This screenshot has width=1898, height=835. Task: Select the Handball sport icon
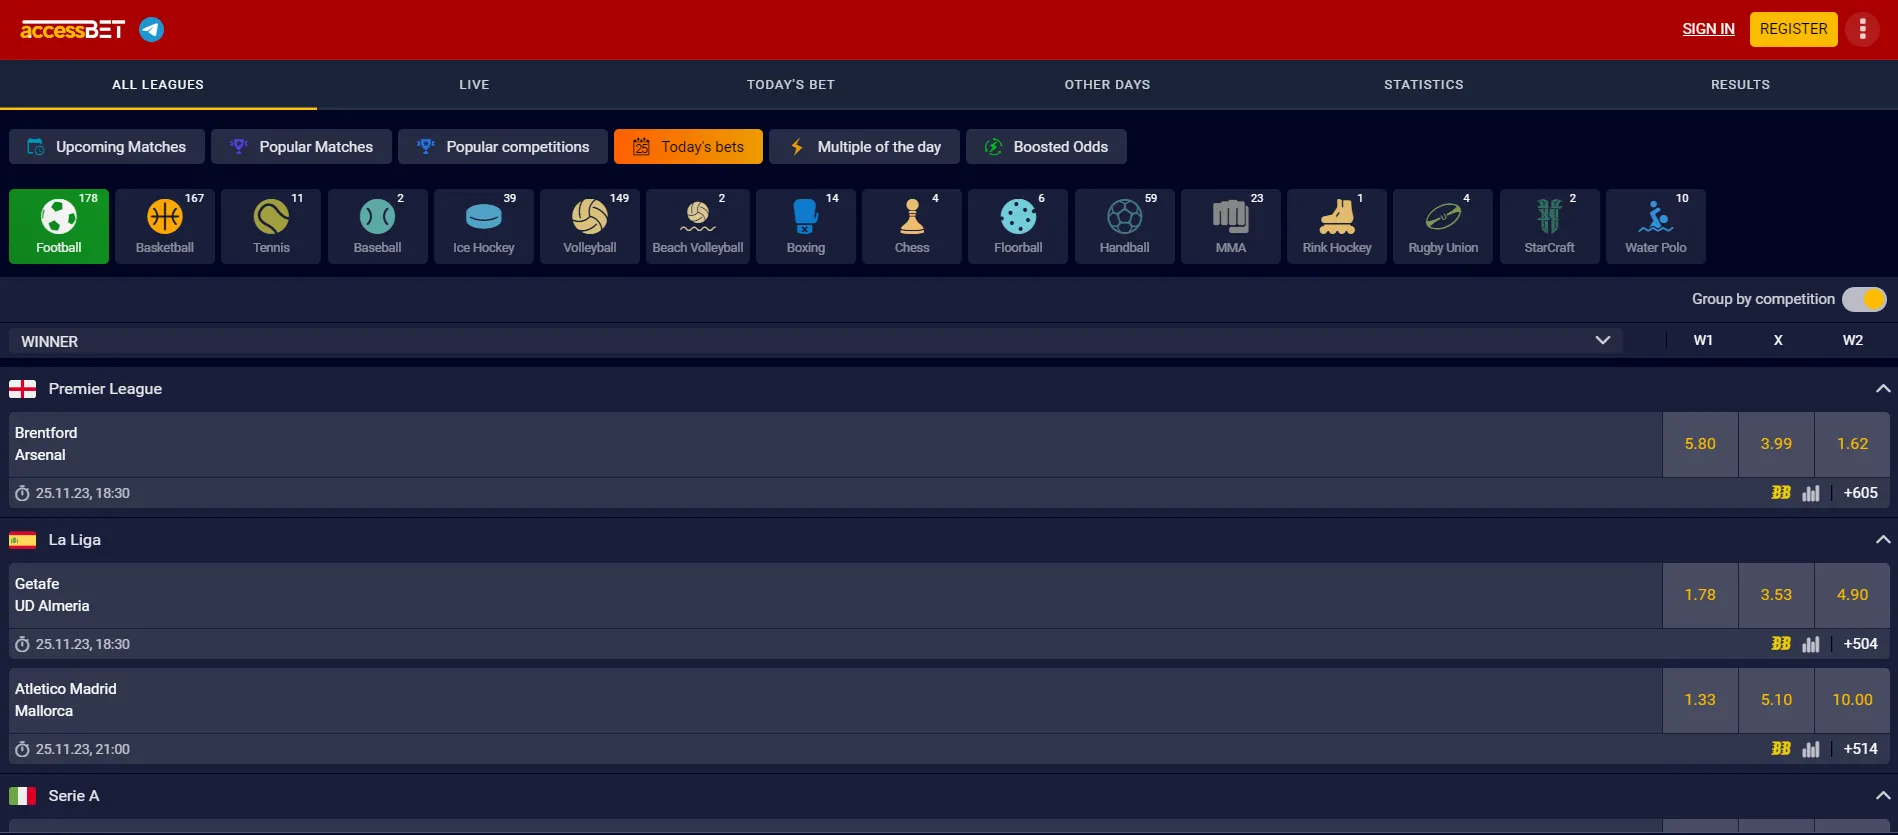coord(1125,226)
